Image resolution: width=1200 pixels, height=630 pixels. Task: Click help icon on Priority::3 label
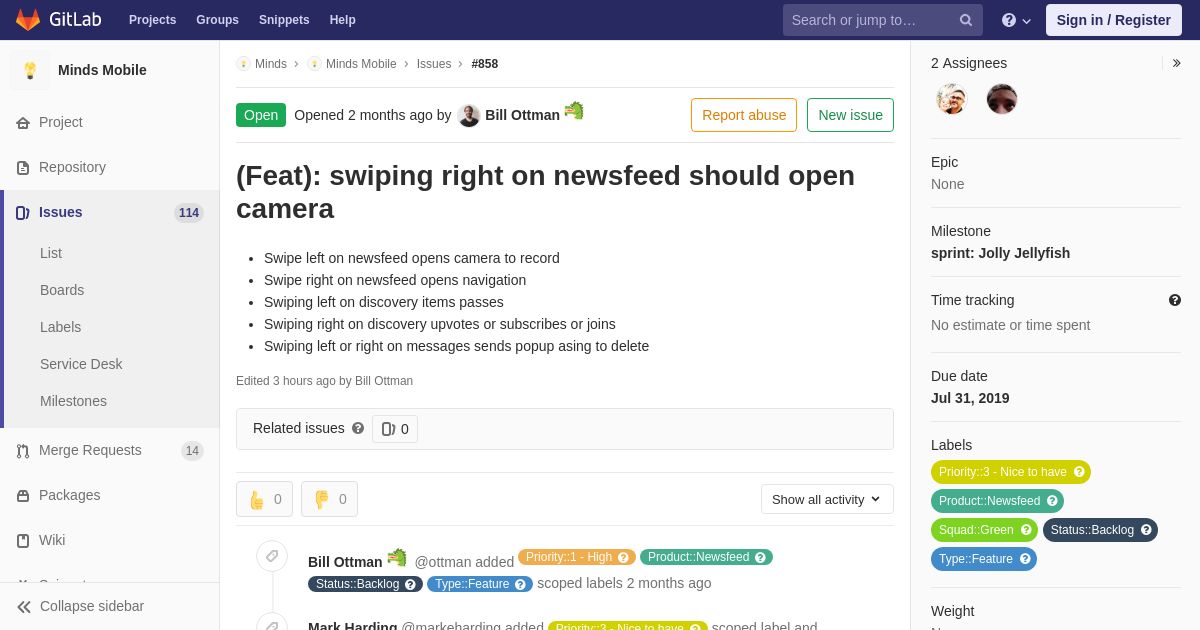[1079, 472]
